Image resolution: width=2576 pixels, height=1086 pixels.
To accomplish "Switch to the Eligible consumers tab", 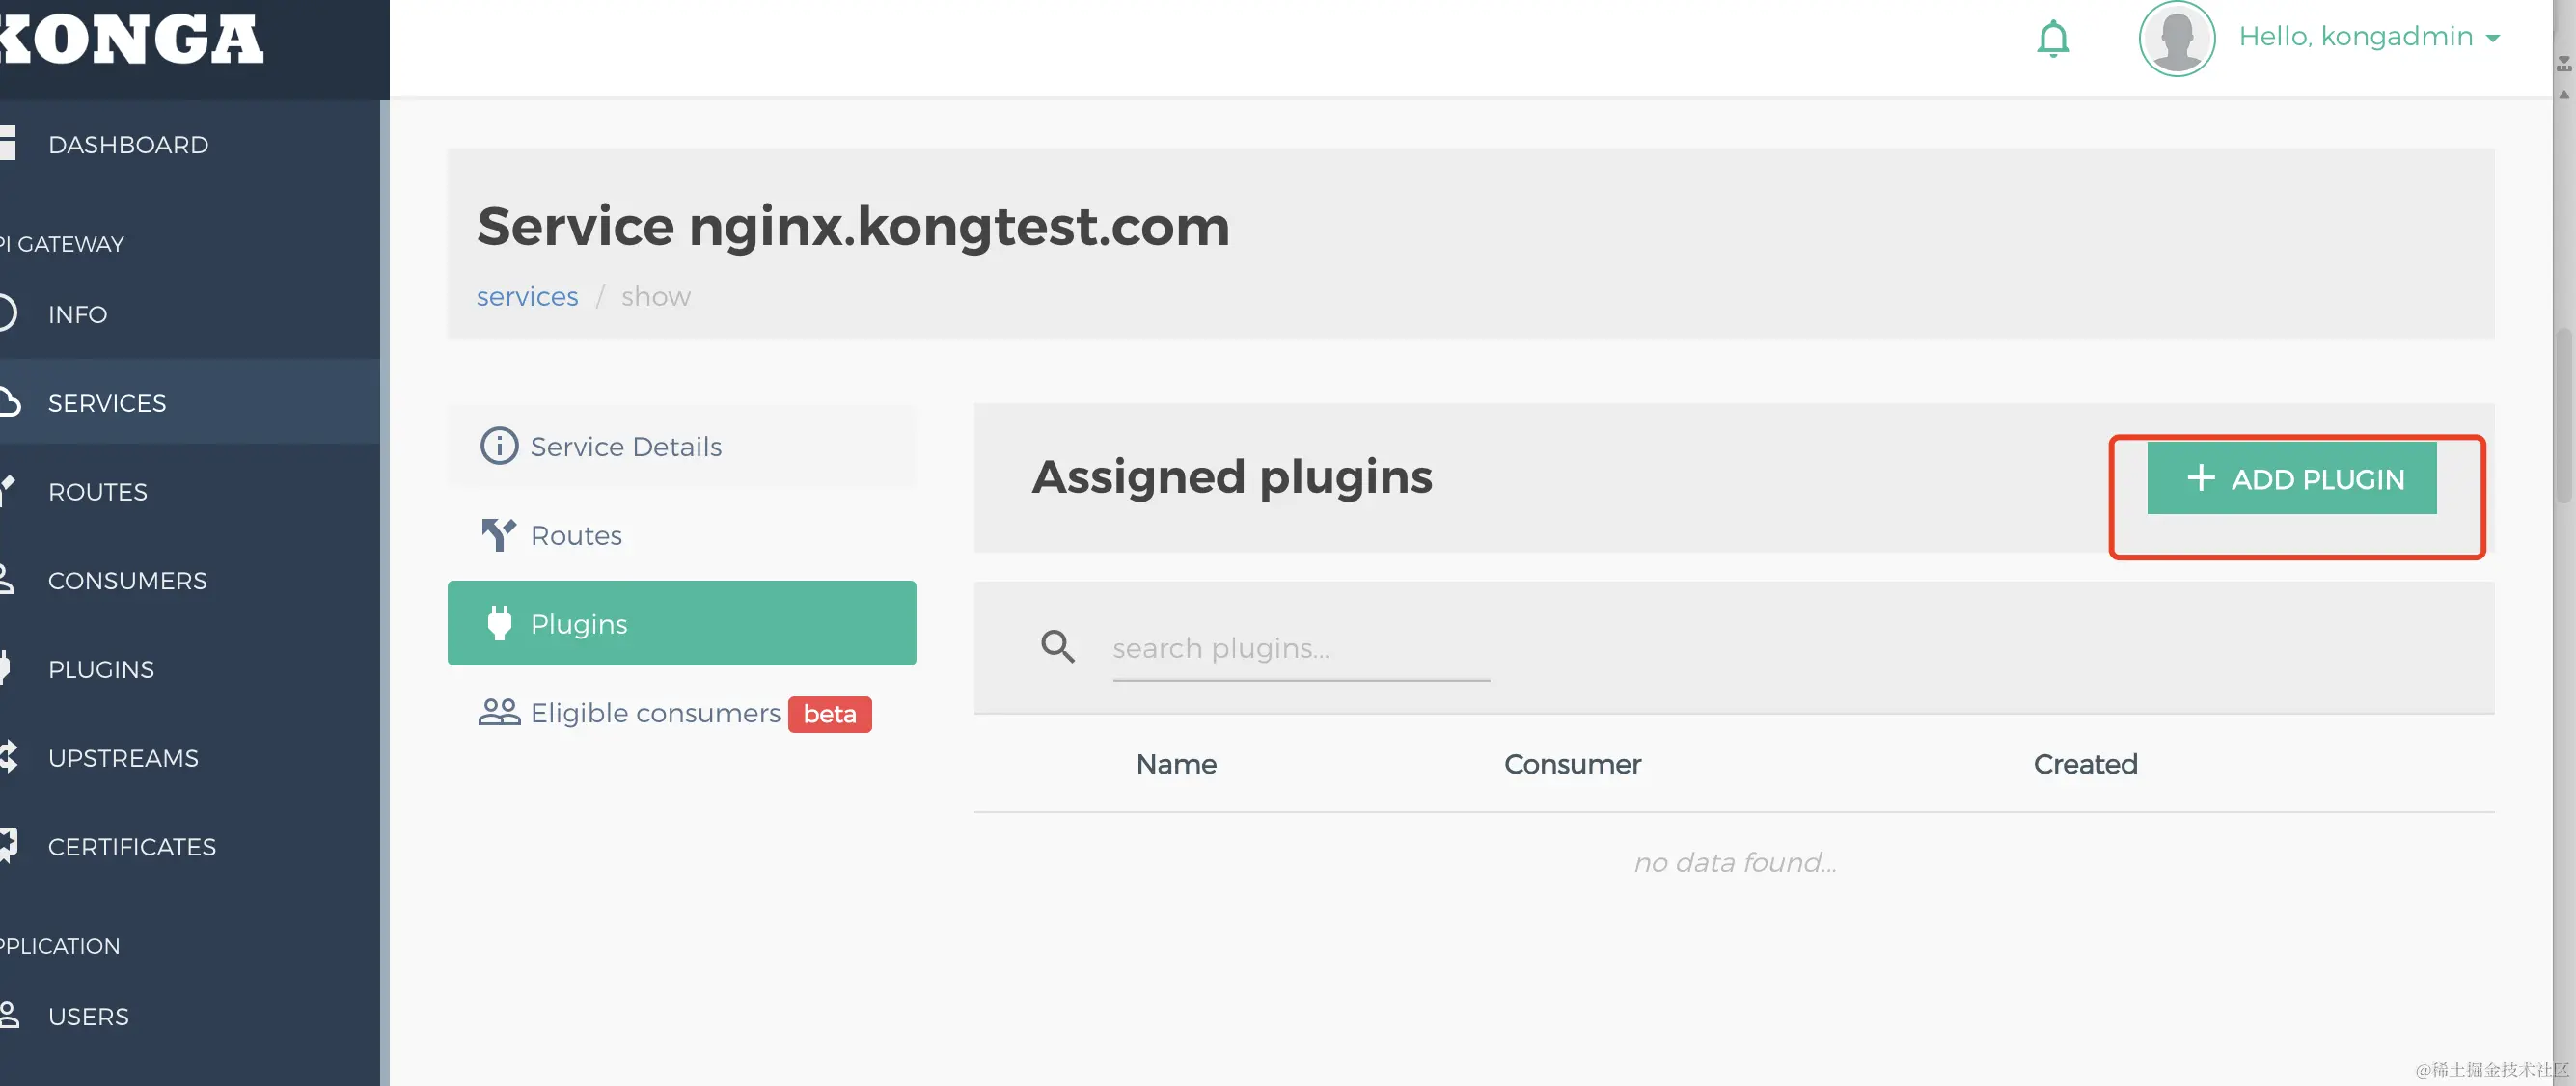I will 655,713.
